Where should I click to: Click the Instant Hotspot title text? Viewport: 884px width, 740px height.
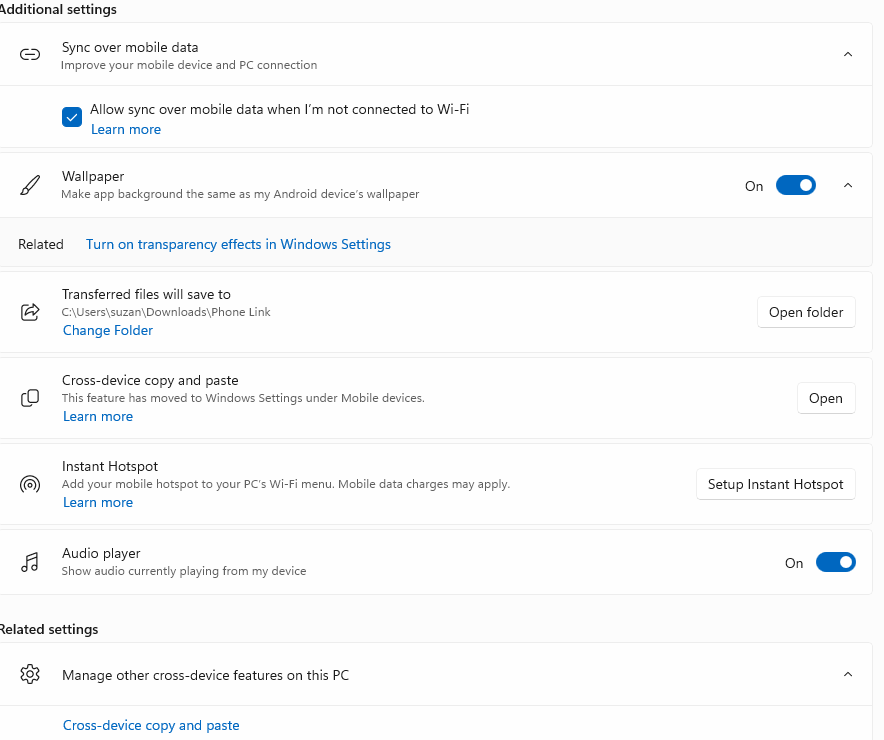(x=110, y=467)
